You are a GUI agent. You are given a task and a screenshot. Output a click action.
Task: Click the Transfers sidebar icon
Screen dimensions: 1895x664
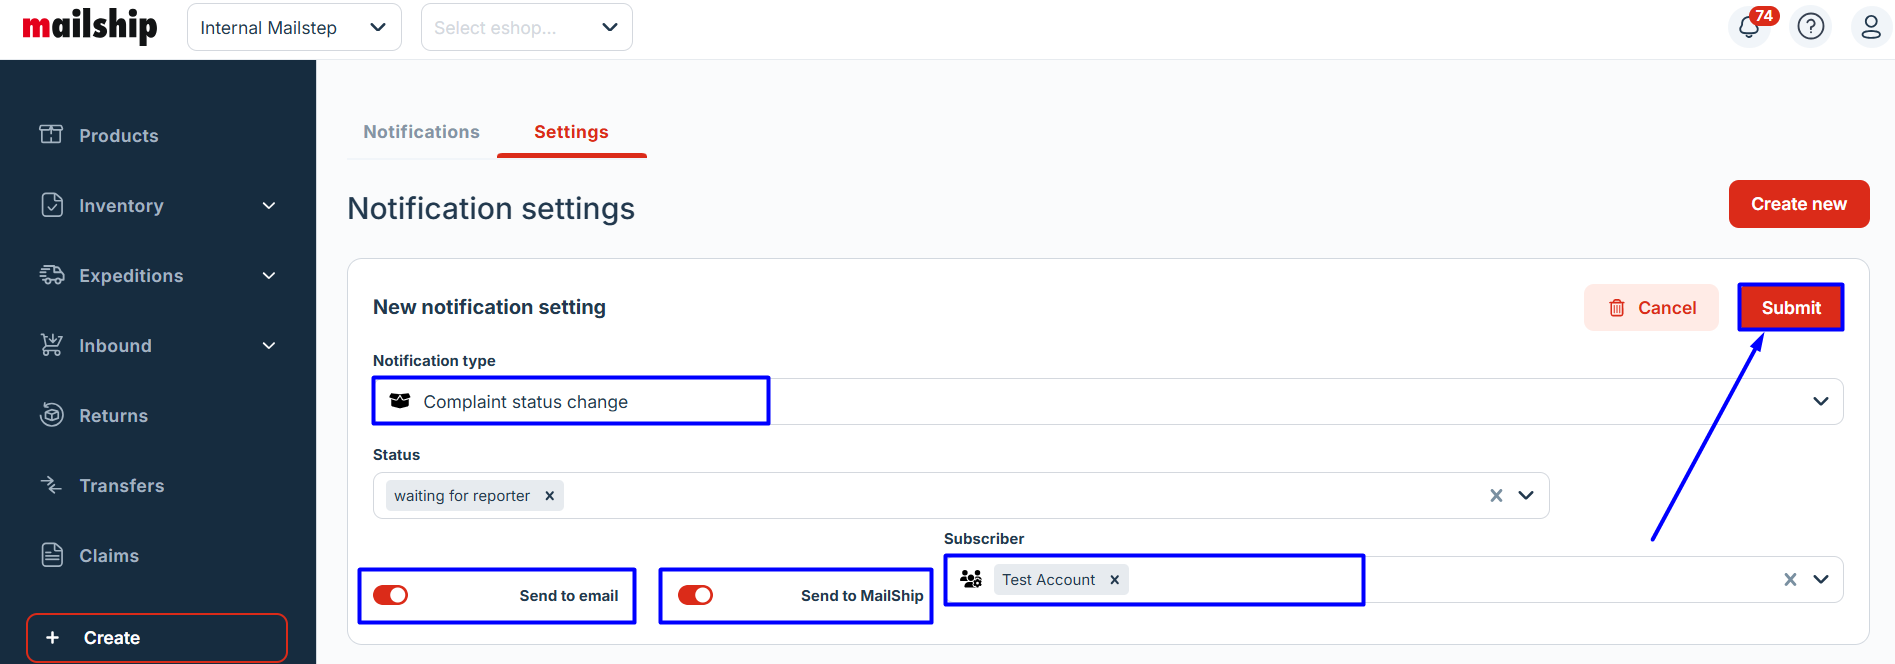point(51,485)
